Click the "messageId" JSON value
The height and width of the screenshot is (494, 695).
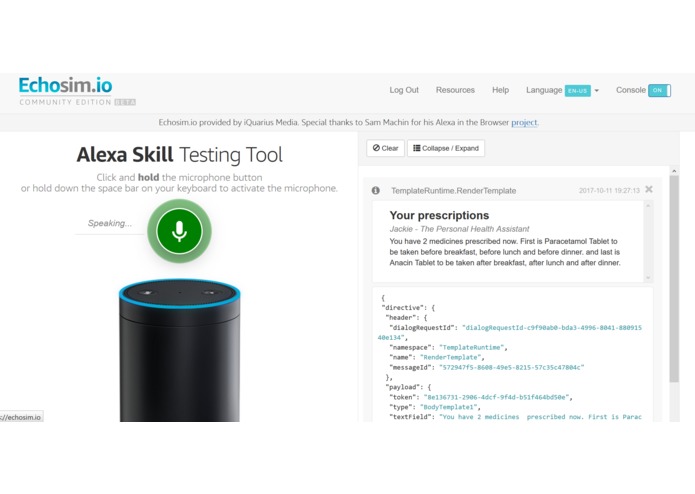click(x=511, y=367)
